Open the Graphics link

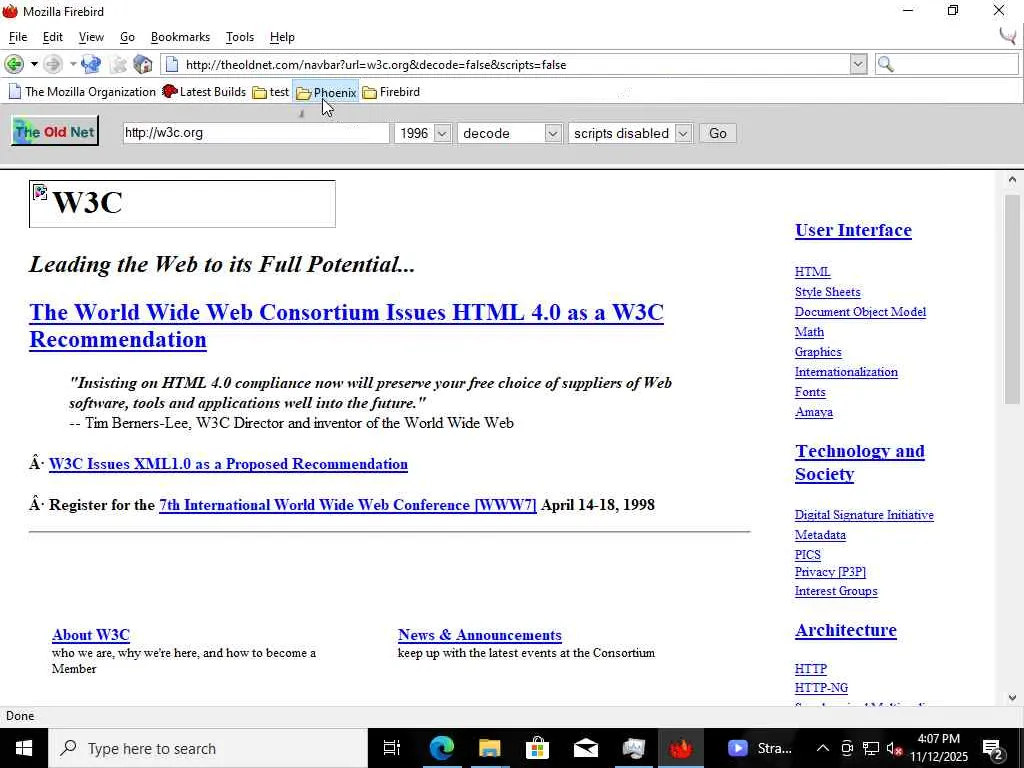(818, 352)
